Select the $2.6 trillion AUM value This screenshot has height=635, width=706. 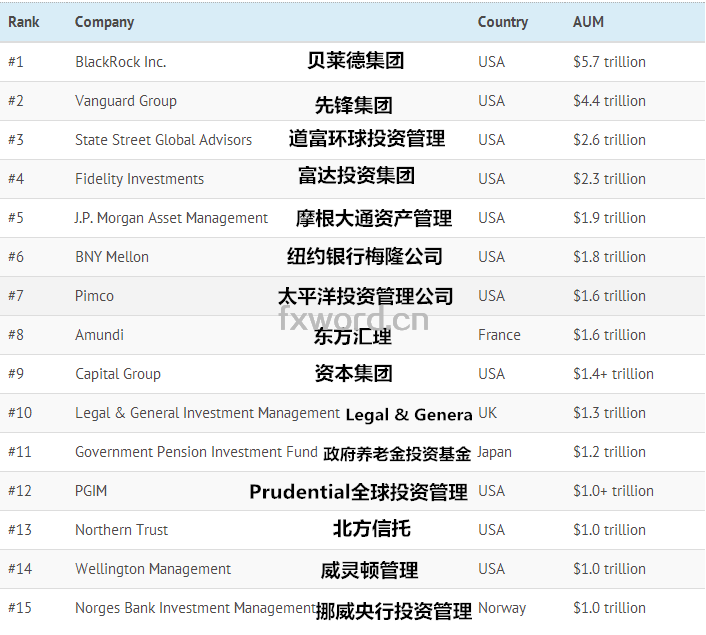coord(609,140)
